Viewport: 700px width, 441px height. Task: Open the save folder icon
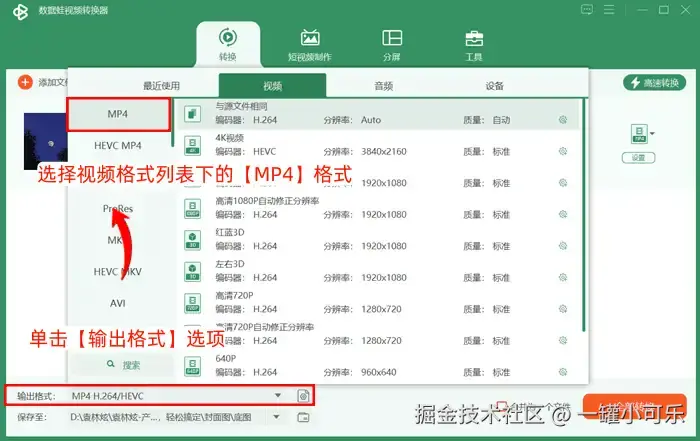[x=303, y=417]
